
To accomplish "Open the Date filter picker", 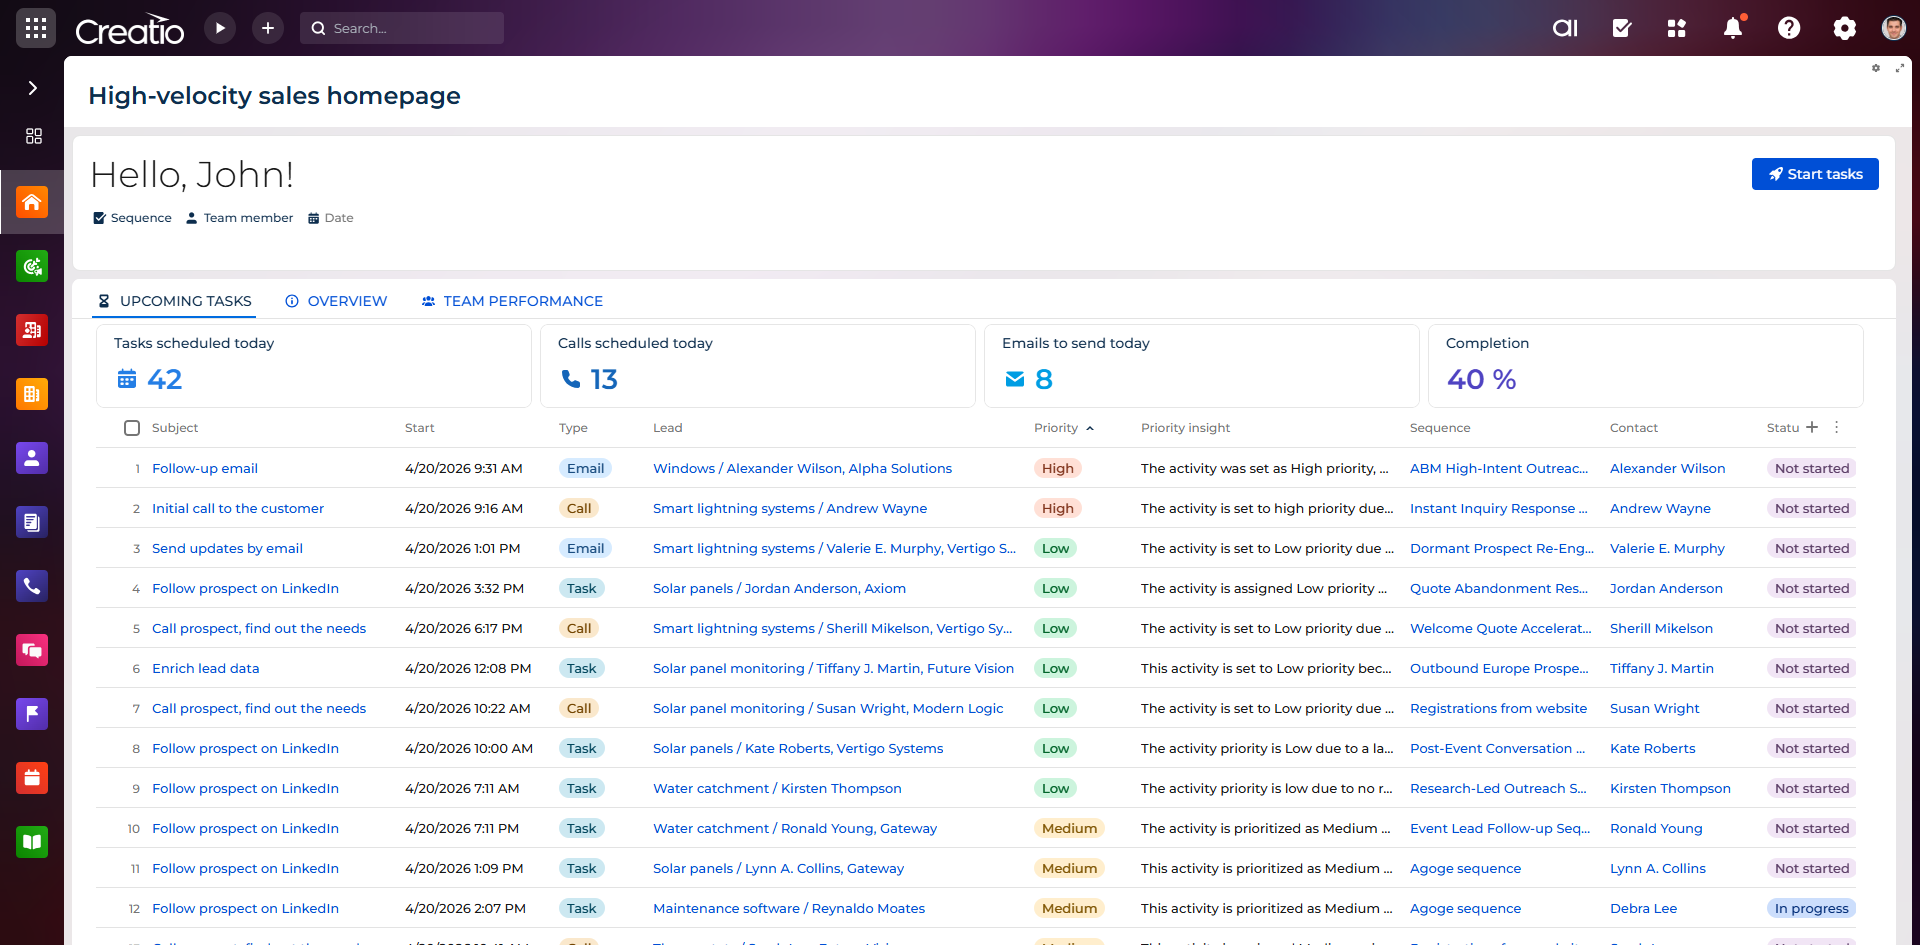I will click(330, 218).
